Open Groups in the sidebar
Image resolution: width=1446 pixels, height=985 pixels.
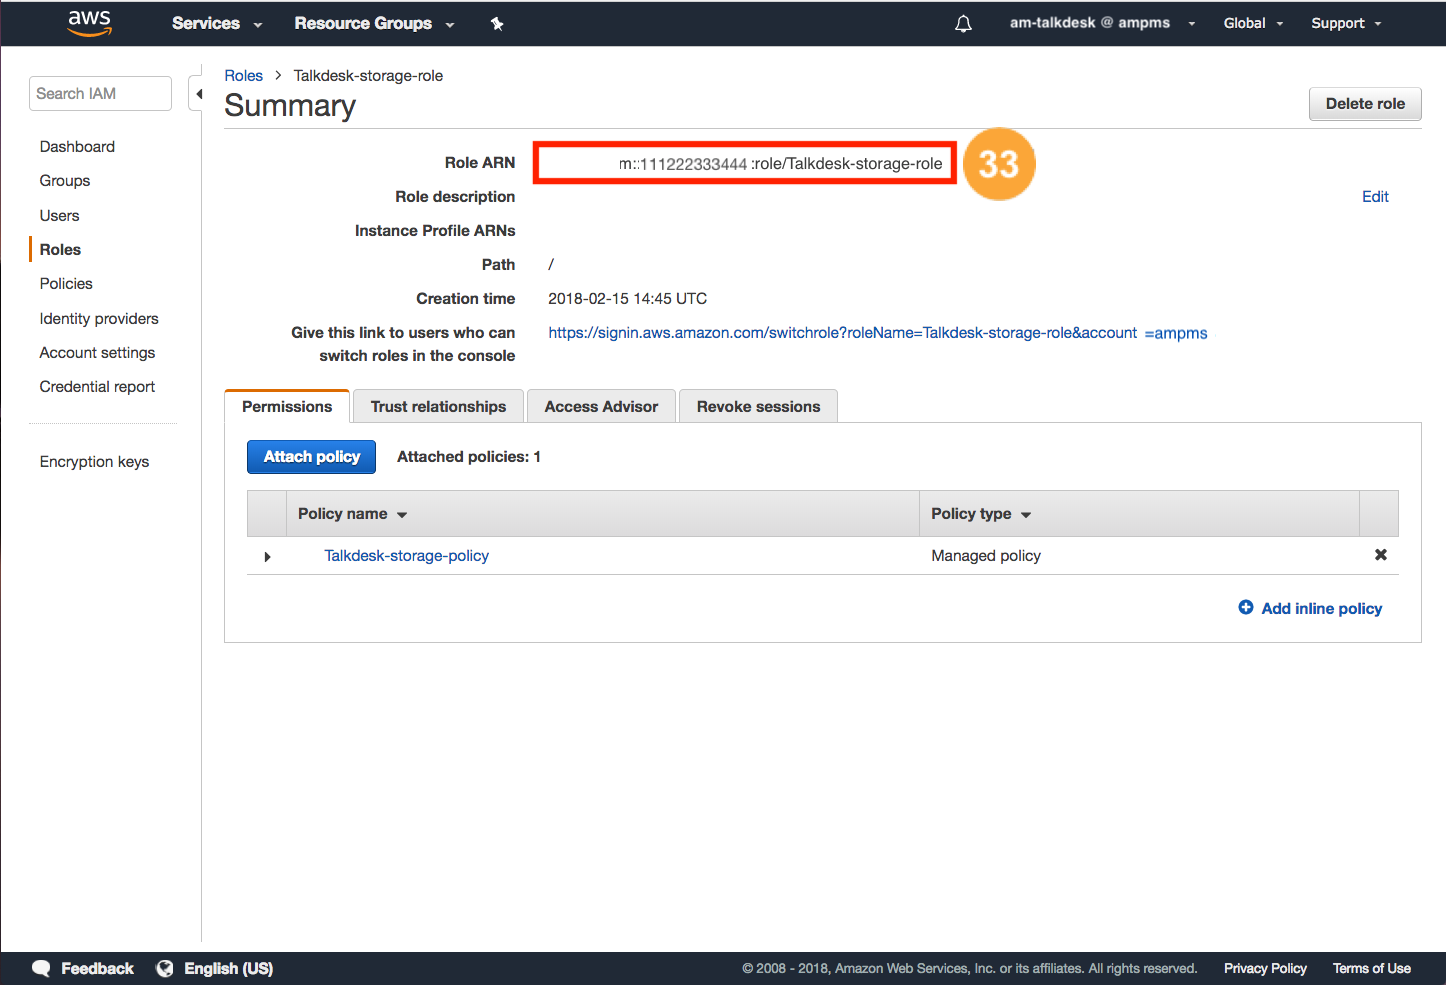point(65,181)
